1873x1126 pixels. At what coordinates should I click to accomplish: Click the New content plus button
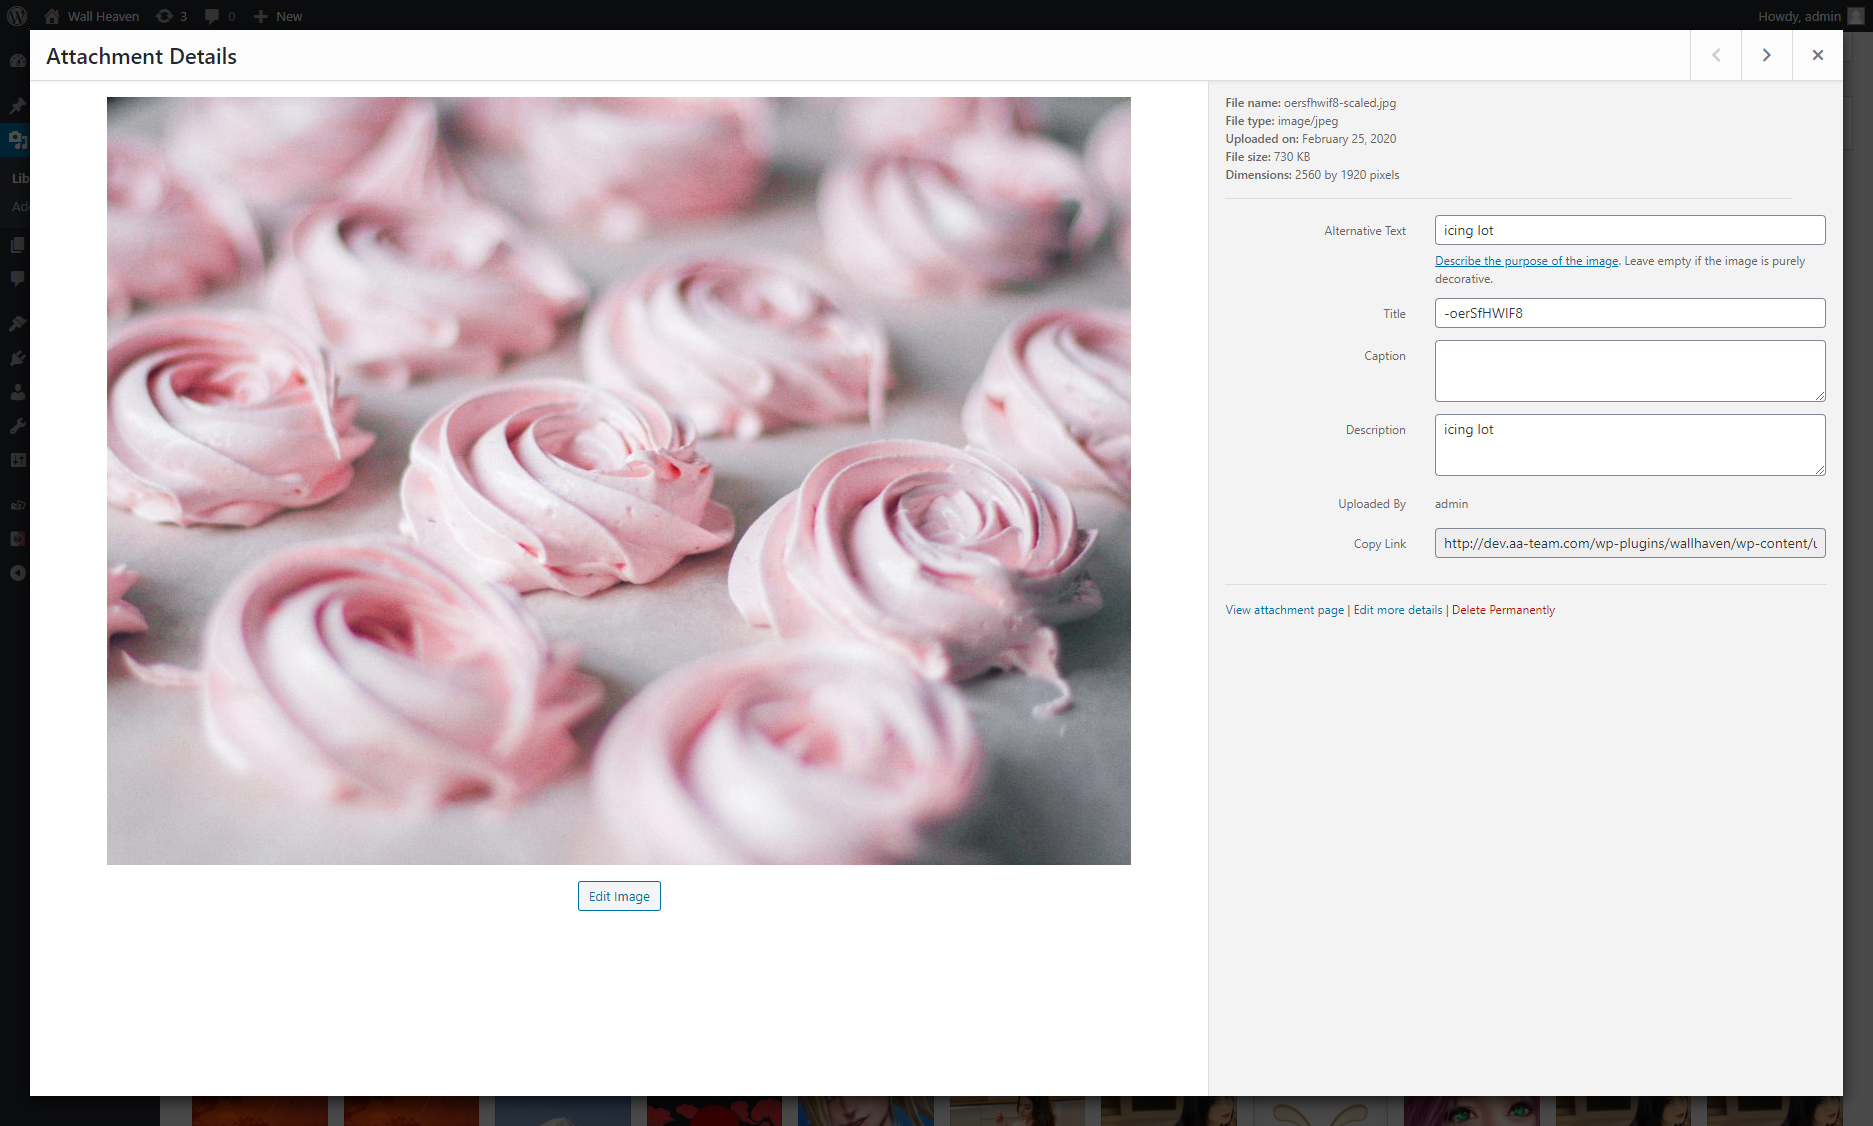278,16
